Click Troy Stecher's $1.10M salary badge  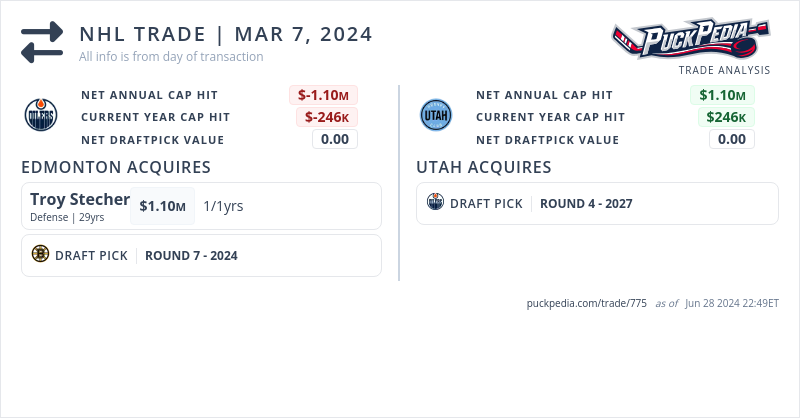point(162,206)
